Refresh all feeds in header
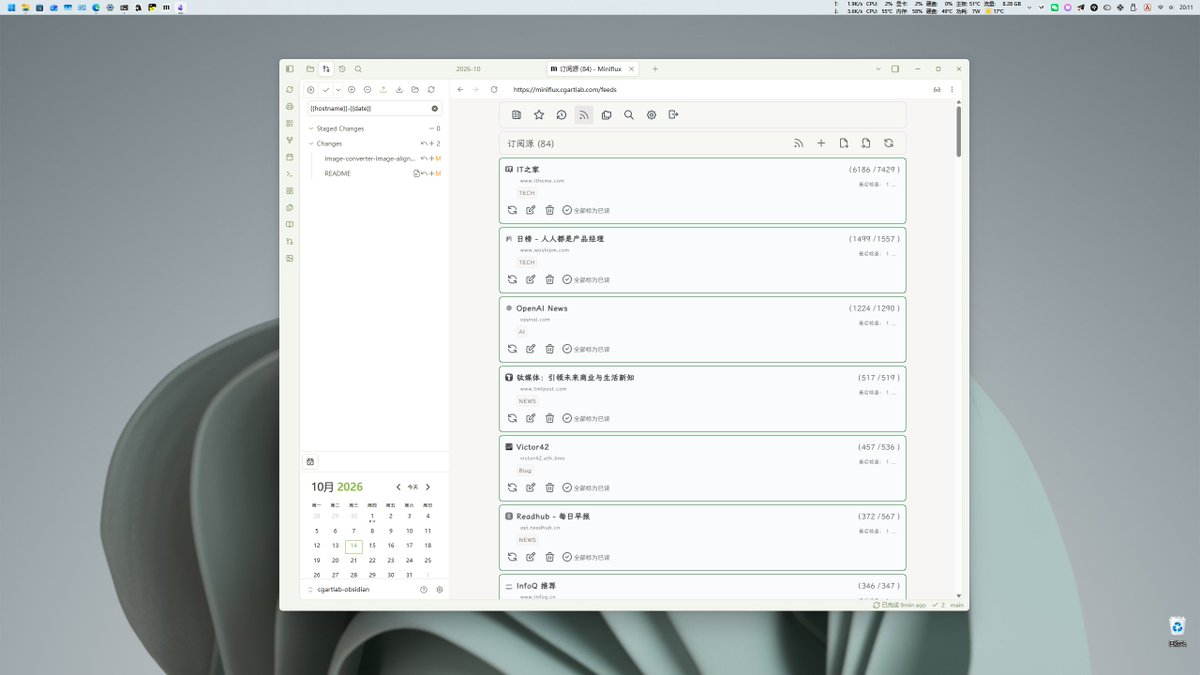Viewport: 1200px width, 675px height. click(888, 143)
